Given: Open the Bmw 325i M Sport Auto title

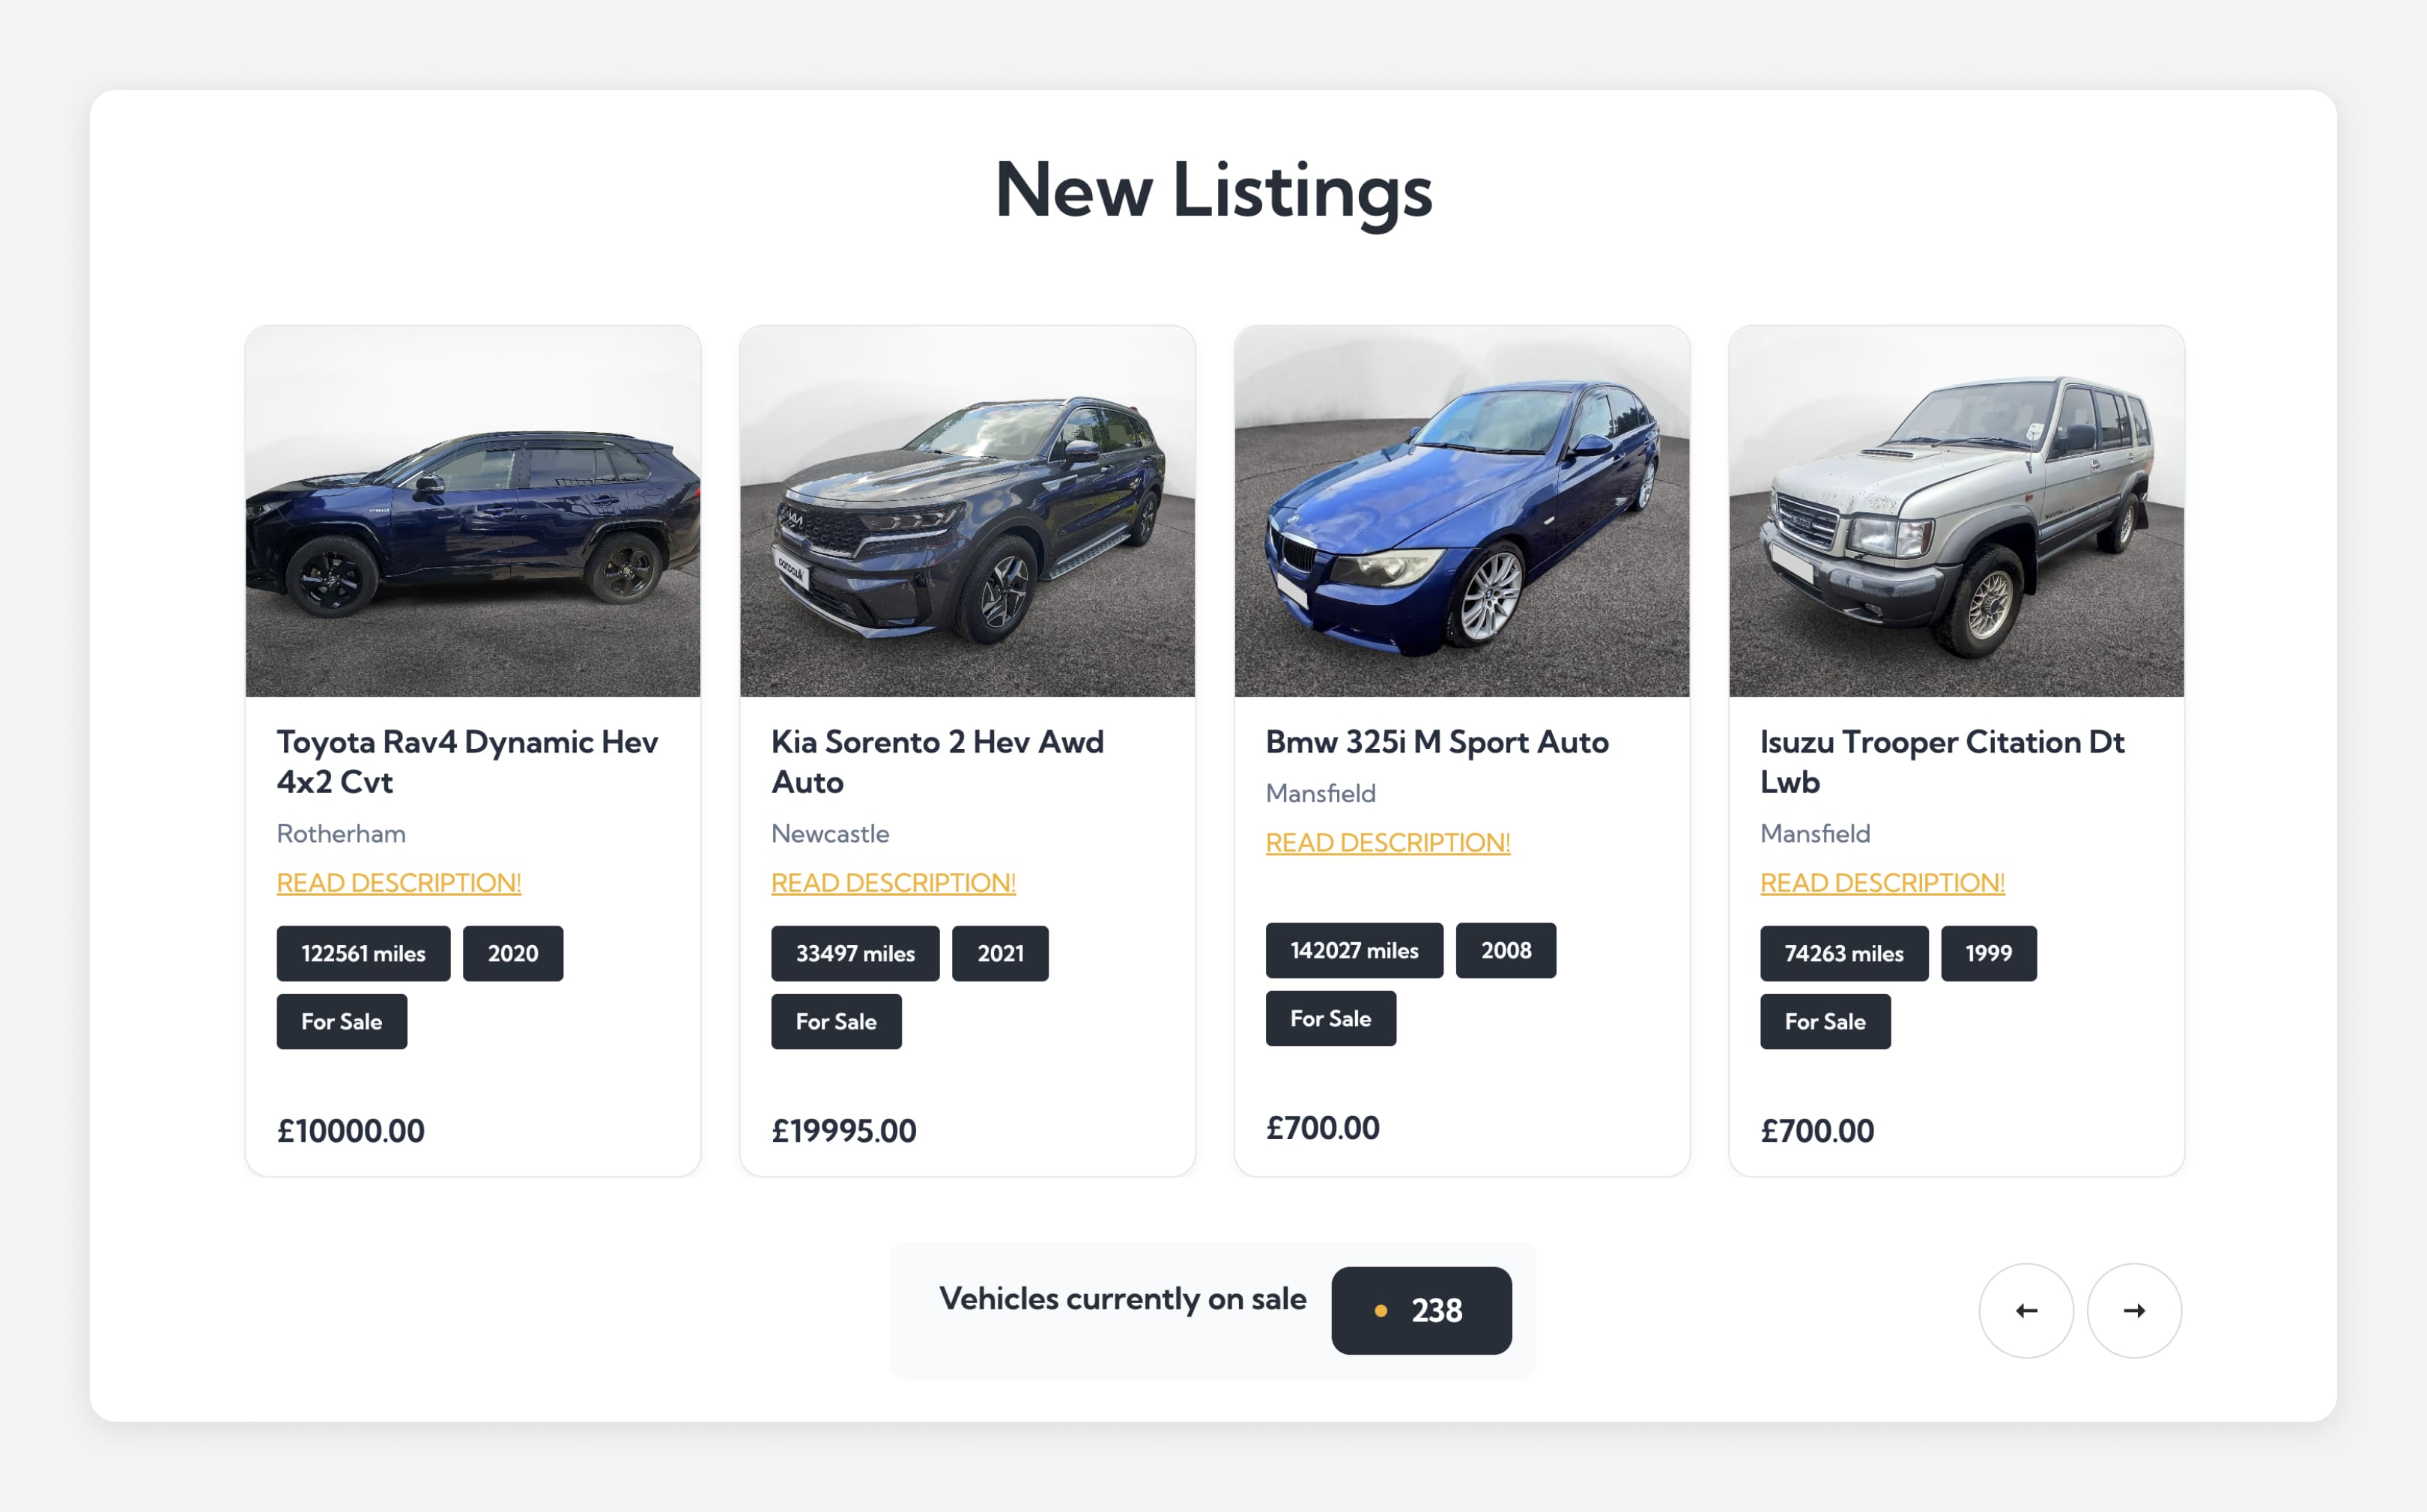Looking at the screenshot, I should pyautogui.click(x=1437, y=742).
